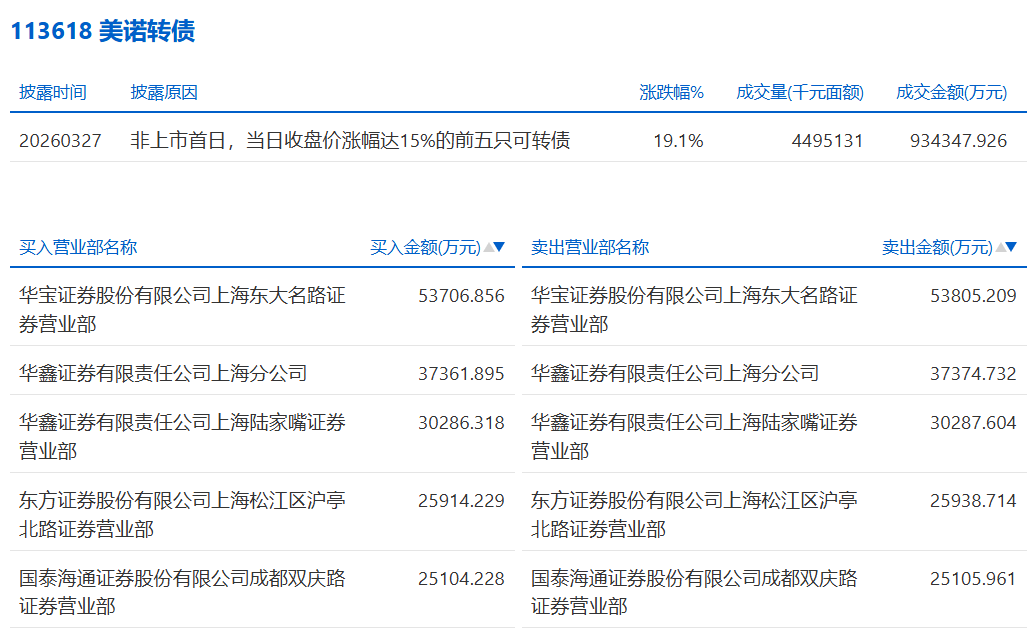Click the 卖出营业部名称 column header
The width and height of the screenshot is (1032, 633).
point(590,247)
